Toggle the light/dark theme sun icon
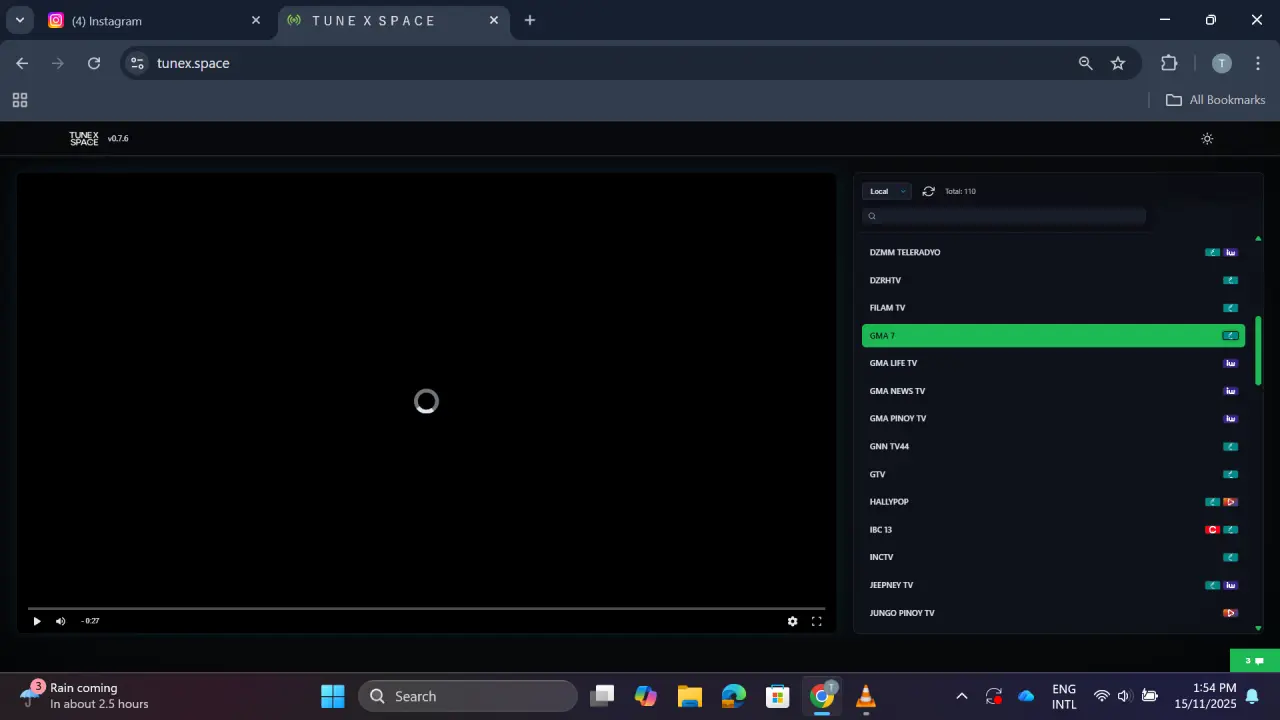The image size is (1280, 720). click(1207, 139)
